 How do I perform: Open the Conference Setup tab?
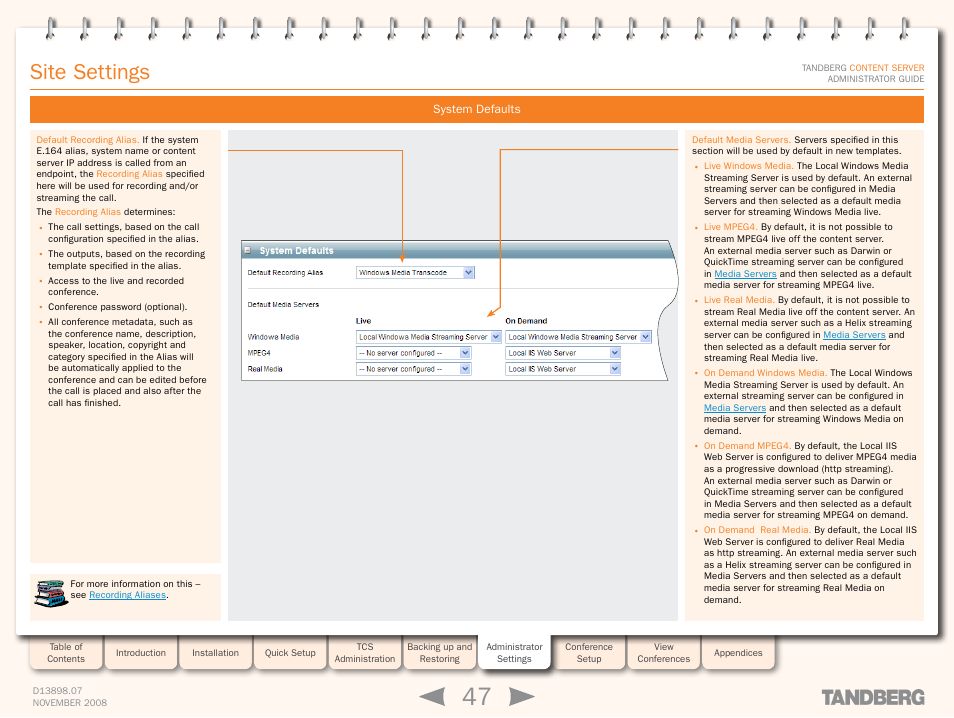pos(589,653)
